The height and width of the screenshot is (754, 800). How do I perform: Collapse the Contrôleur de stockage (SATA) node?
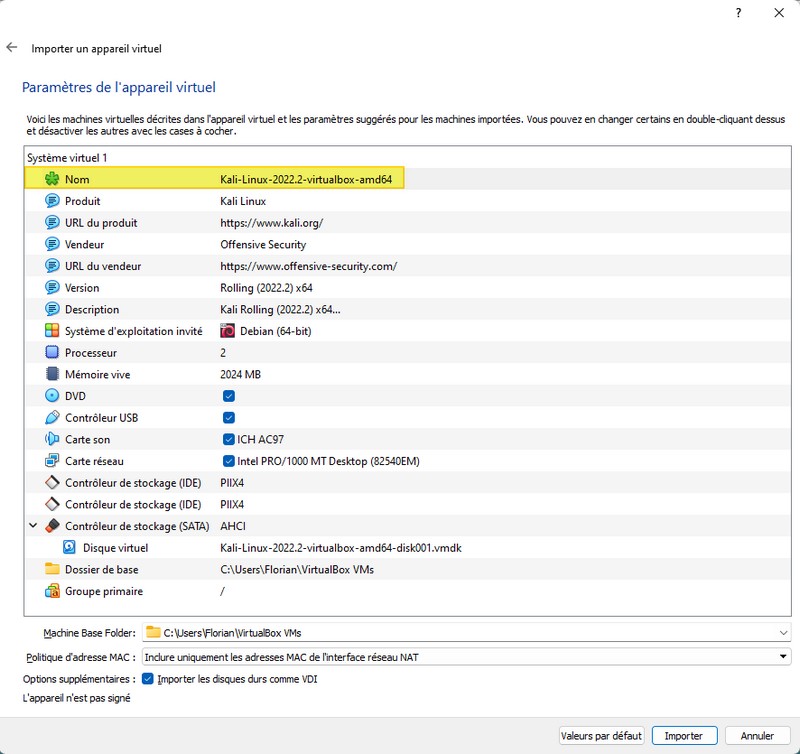click(33, 525)
